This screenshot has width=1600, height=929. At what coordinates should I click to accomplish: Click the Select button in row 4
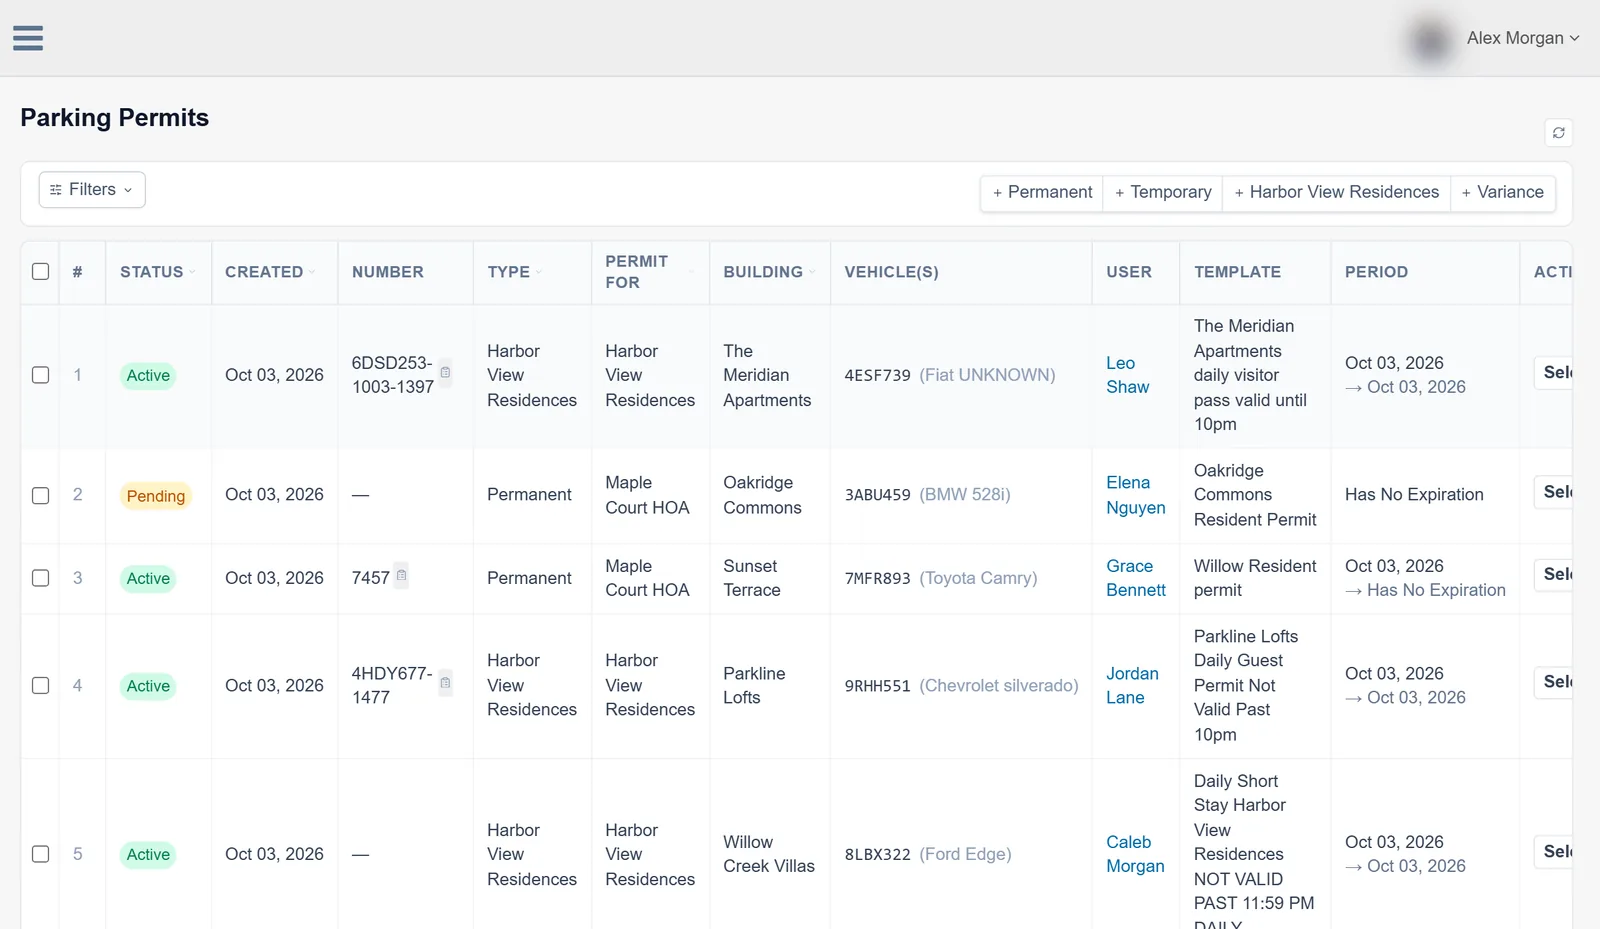pyautogui.click(x=1554, y=682)
